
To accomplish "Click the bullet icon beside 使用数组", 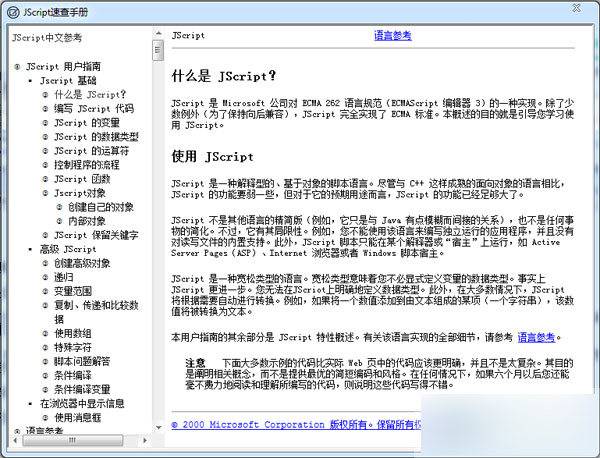I will click(45, 334).
